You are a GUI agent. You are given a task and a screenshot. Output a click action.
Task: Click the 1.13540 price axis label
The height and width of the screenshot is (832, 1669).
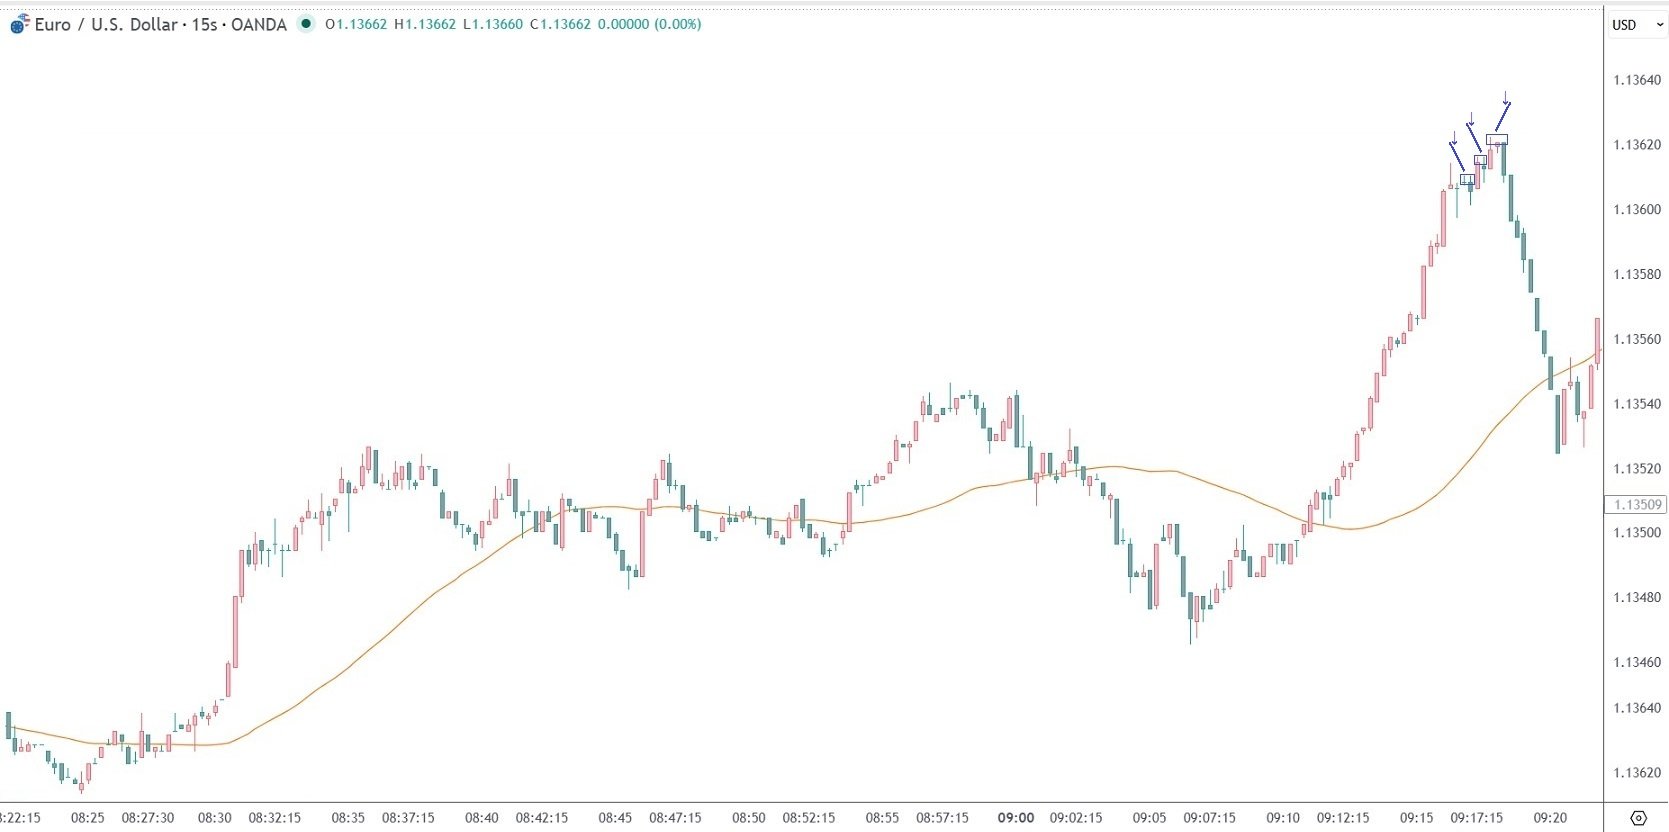(x=1637, y=404)
